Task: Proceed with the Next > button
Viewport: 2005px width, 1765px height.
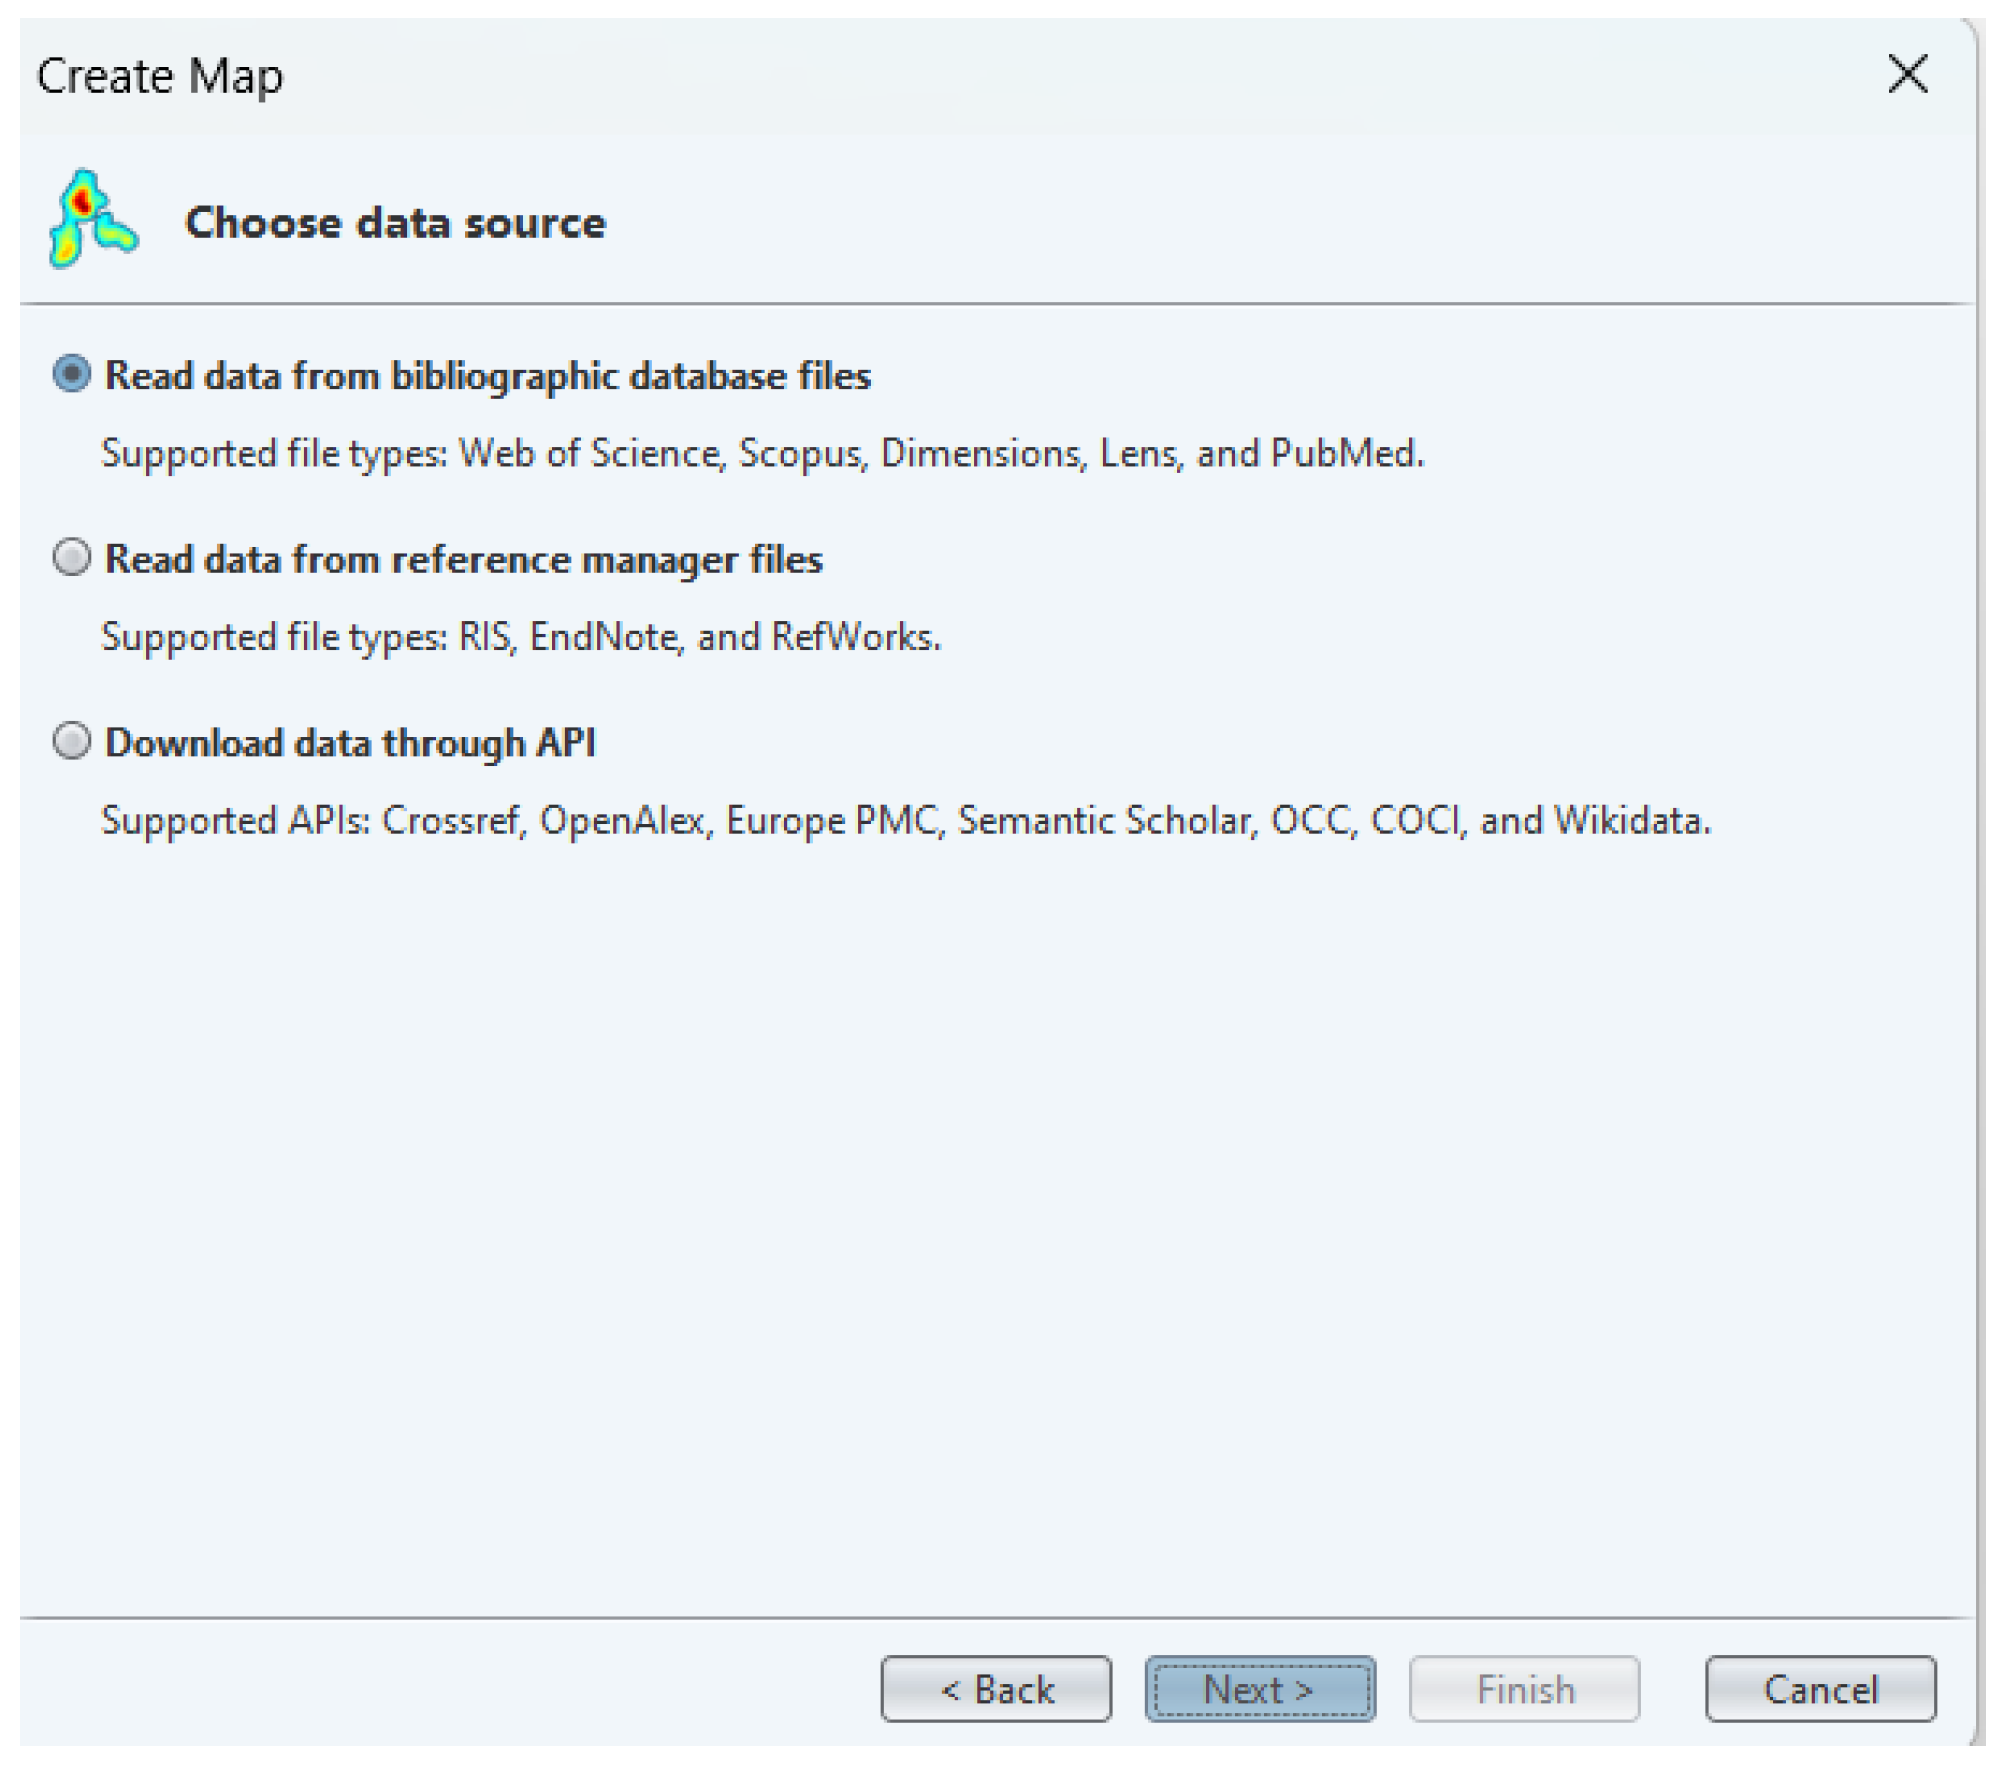Action: tap(1259, 1689)
